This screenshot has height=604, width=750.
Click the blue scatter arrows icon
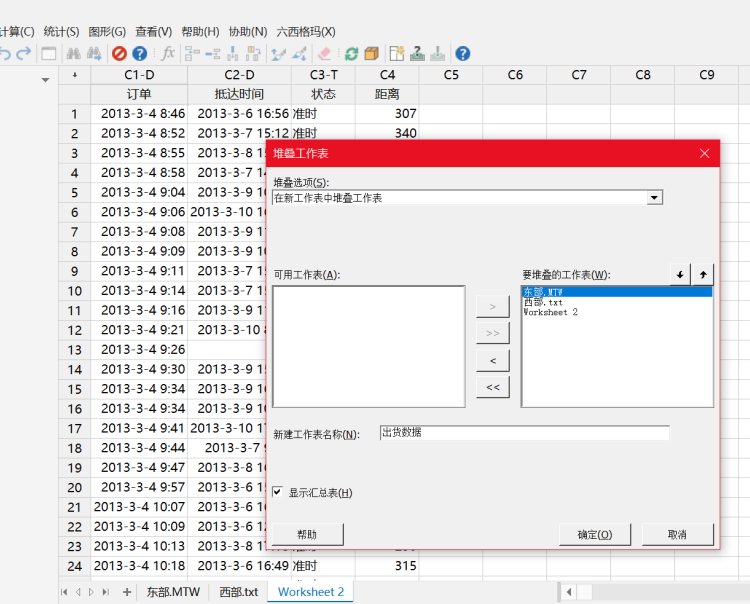[278, 54]
